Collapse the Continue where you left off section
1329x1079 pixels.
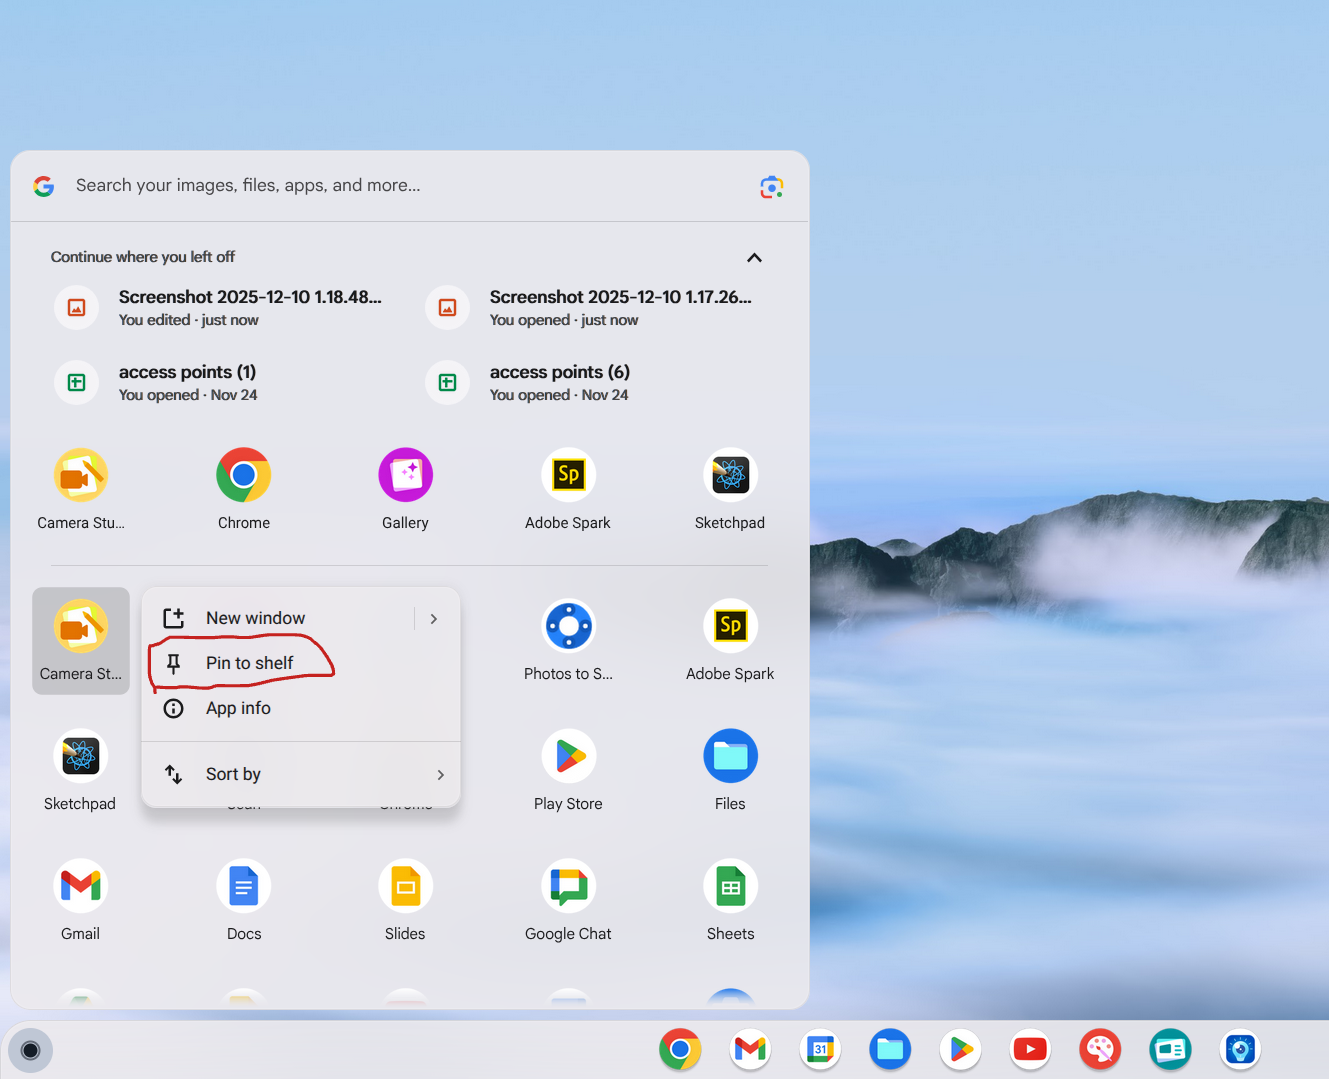pos(754,258)
